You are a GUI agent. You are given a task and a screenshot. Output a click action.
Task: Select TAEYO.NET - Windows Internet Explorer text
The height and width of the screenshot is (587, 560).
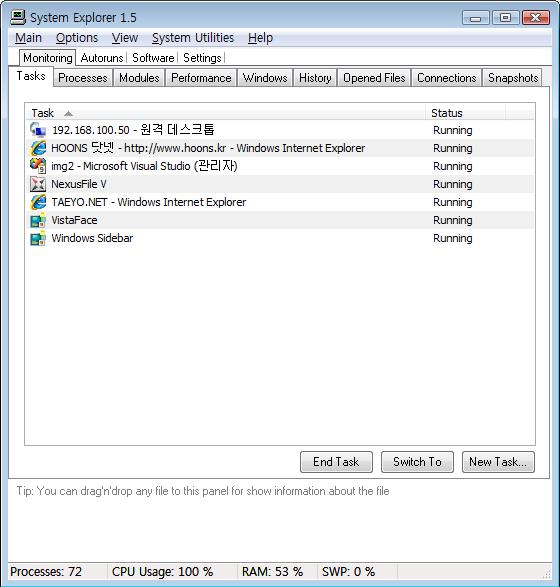click(149, 202)
